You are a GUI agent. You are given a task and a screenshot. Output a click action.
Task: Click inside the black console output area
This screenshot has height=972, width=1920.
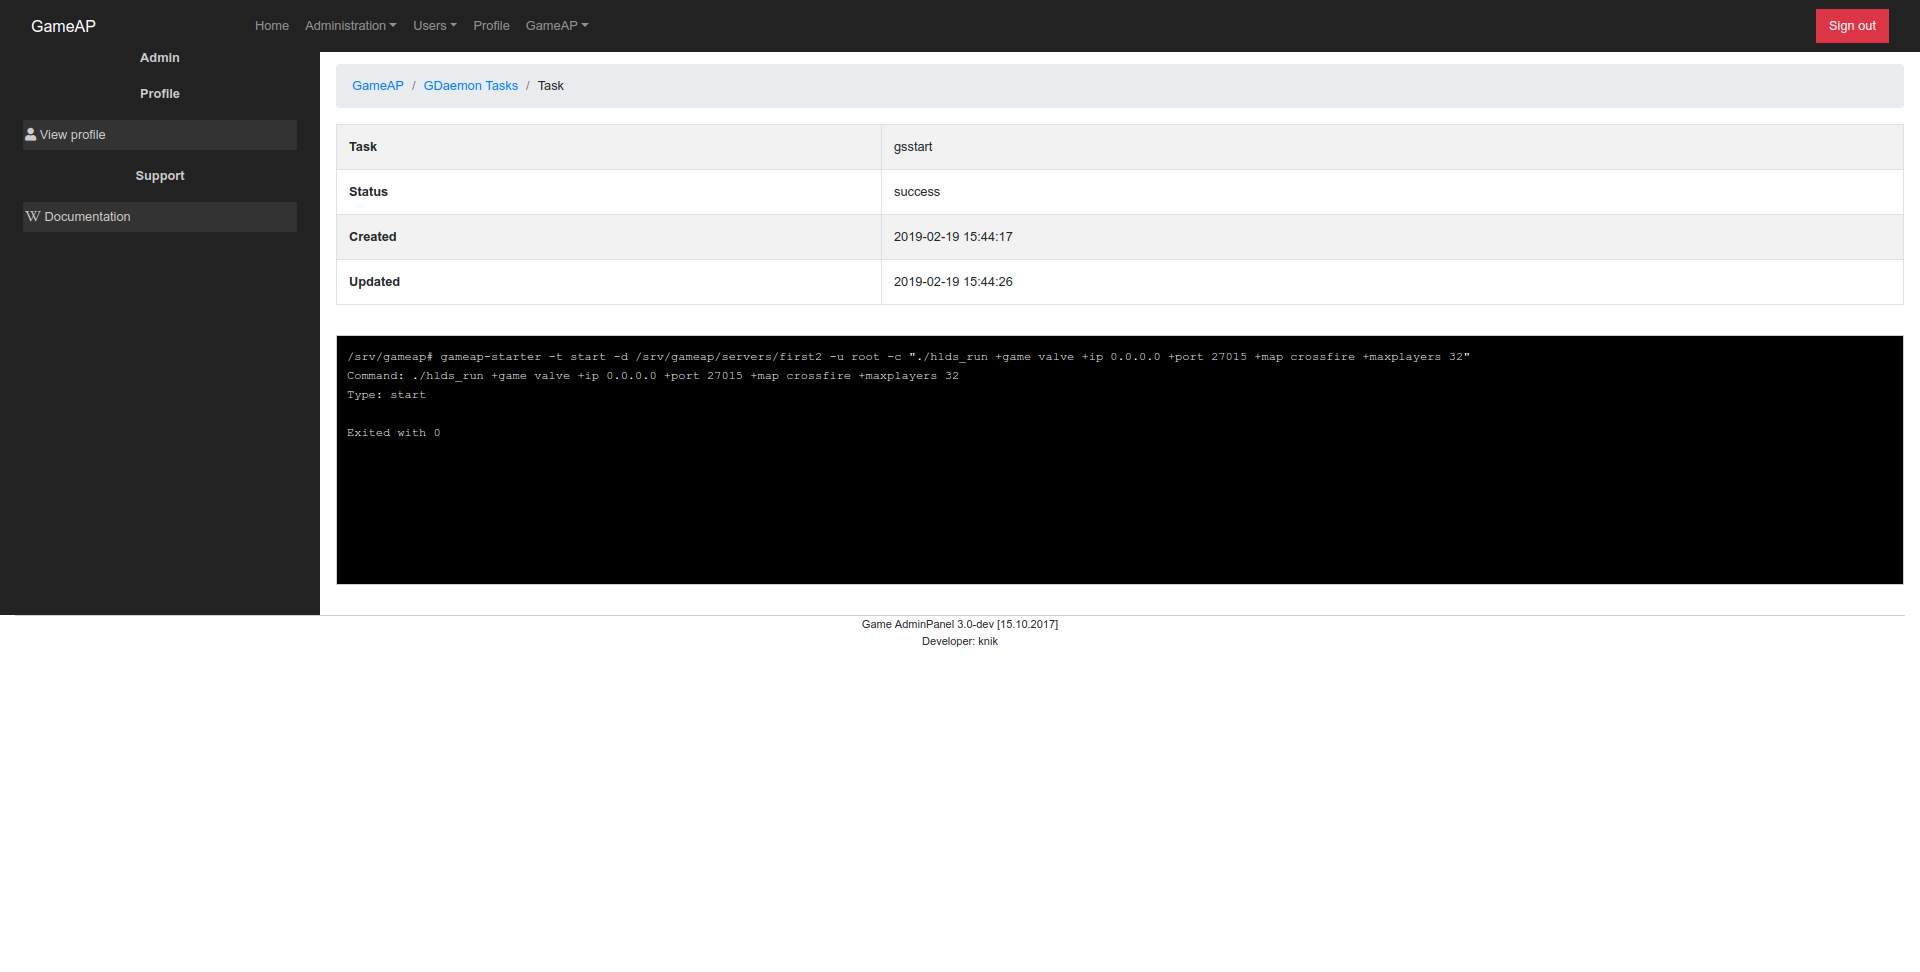(1100, 480)
